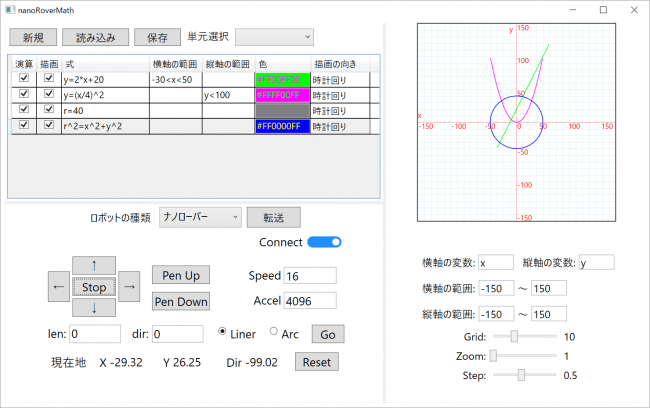Toggle the Connect switch off
Image resolution: width=650 pixels, height=408 pixels.
coord(324,242)
